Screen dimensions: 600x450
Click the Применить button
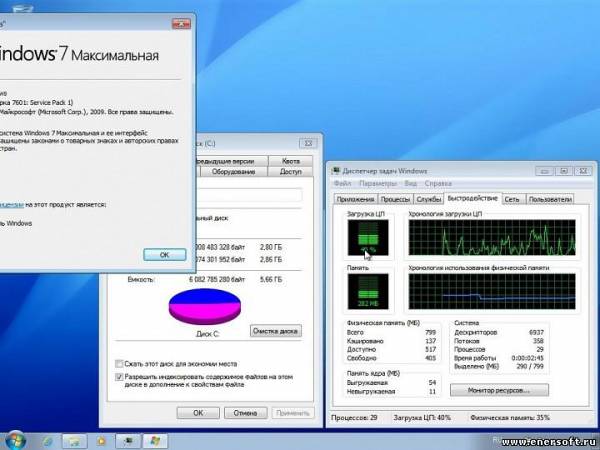293,413
